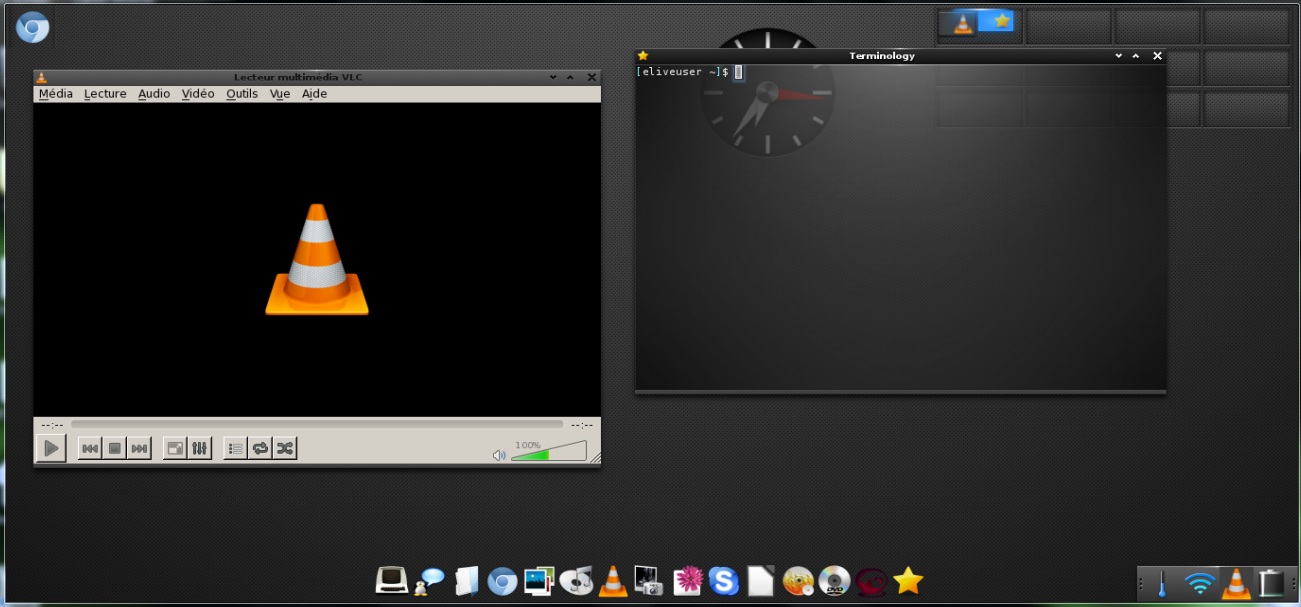This screenshot has width=1301, height=607.
Task: Open the Média menu
Action: [x=56, y=94]
